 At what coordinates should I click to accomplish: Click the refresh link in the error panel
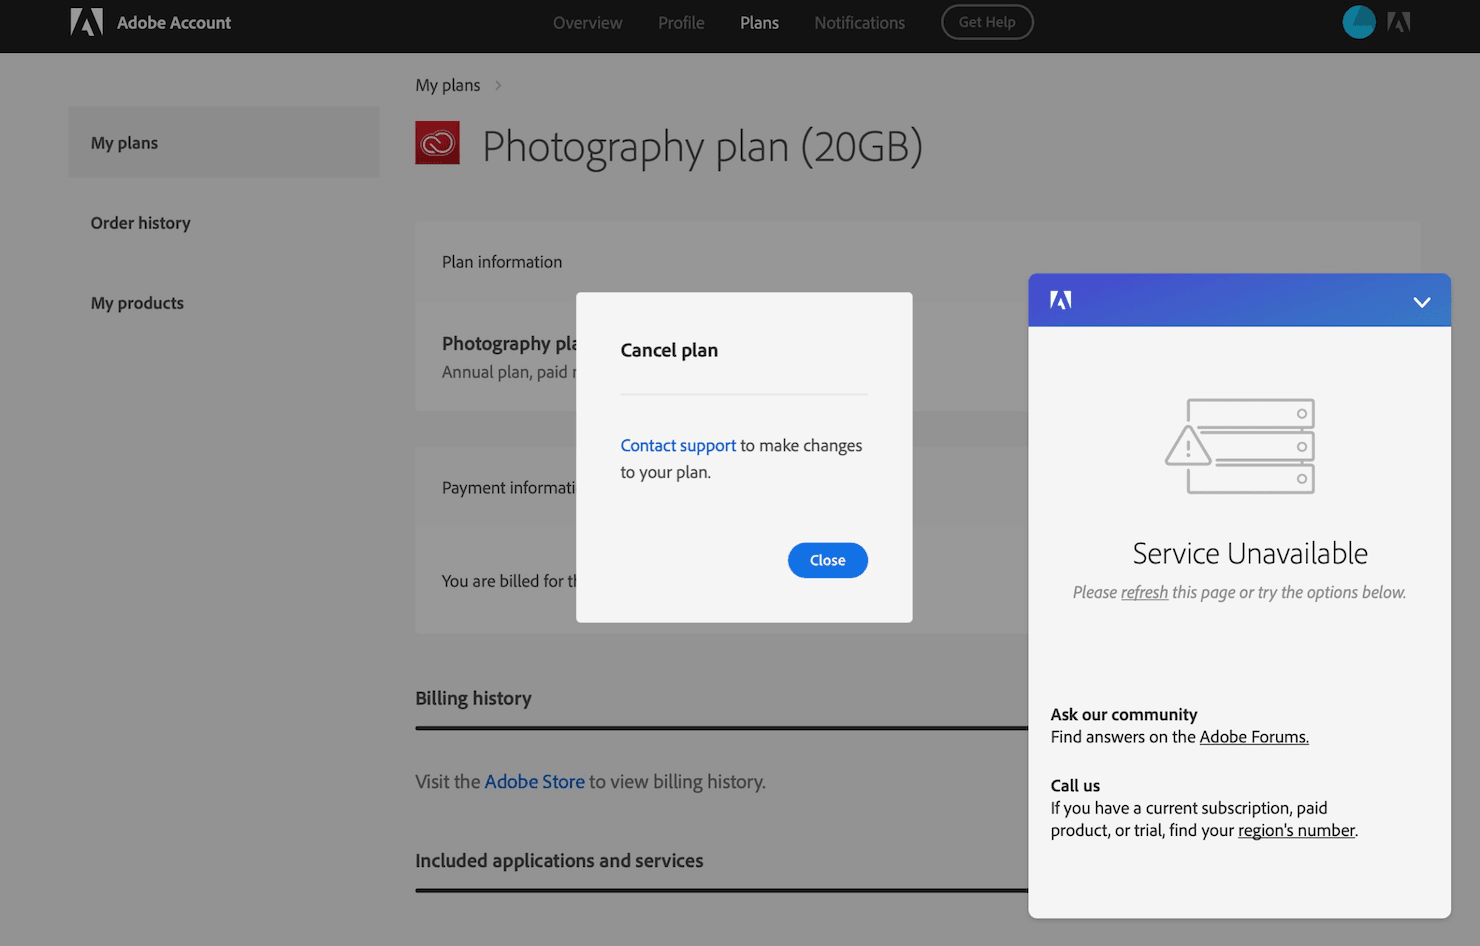(1144, 592)
